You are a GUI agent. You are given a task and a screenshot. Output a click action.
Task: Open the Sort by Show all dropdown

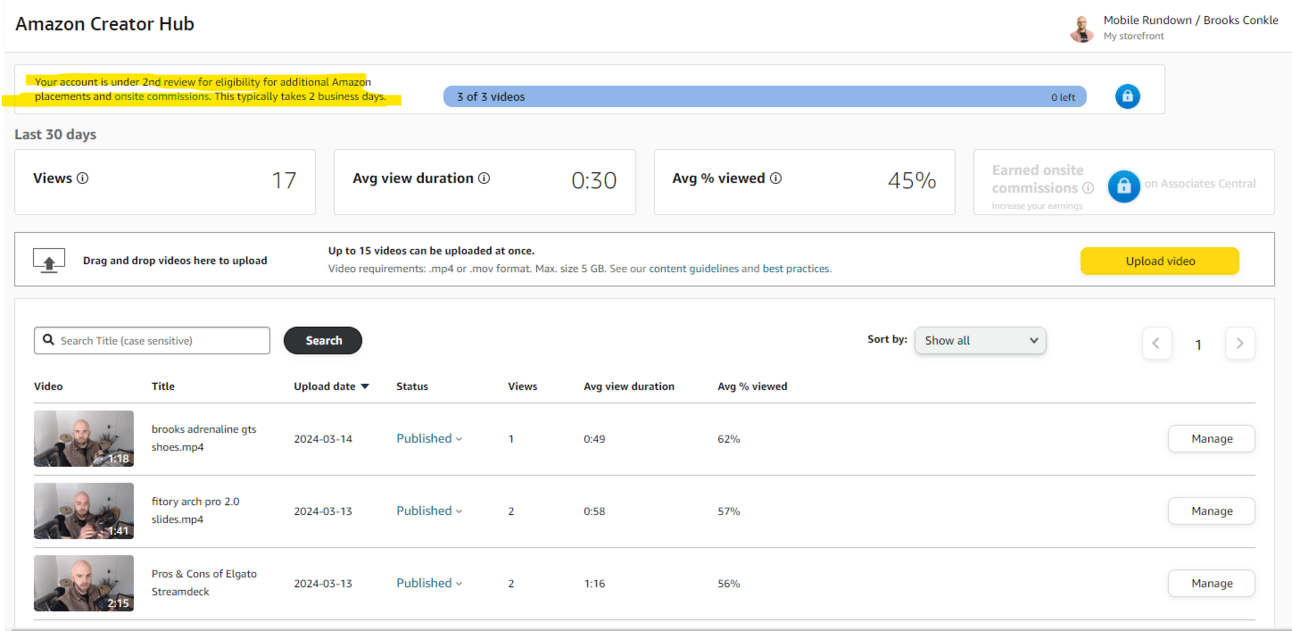[x=980, y=340]
